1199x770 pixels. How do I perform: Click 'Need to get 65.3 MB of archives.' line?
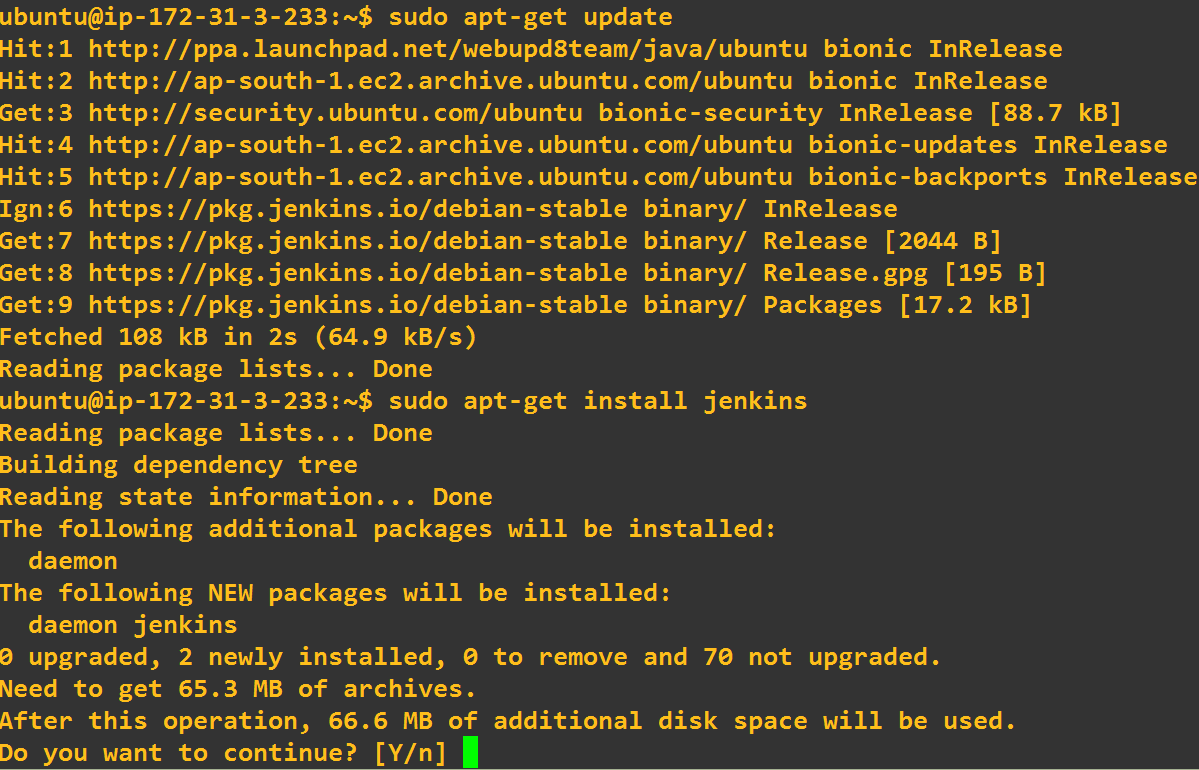tap(238, 689)
